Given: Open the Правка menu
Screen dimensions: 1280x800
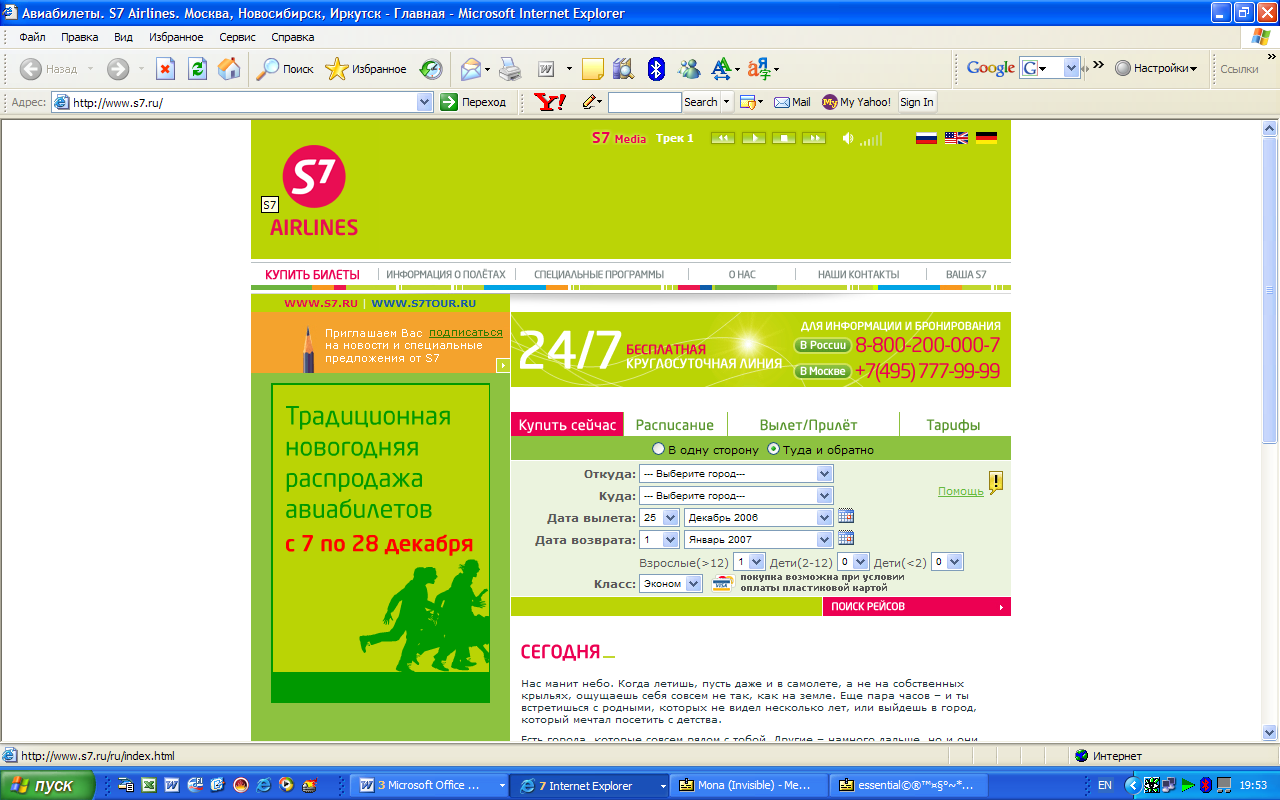Looking at the screenshot, I should [79, 37].
